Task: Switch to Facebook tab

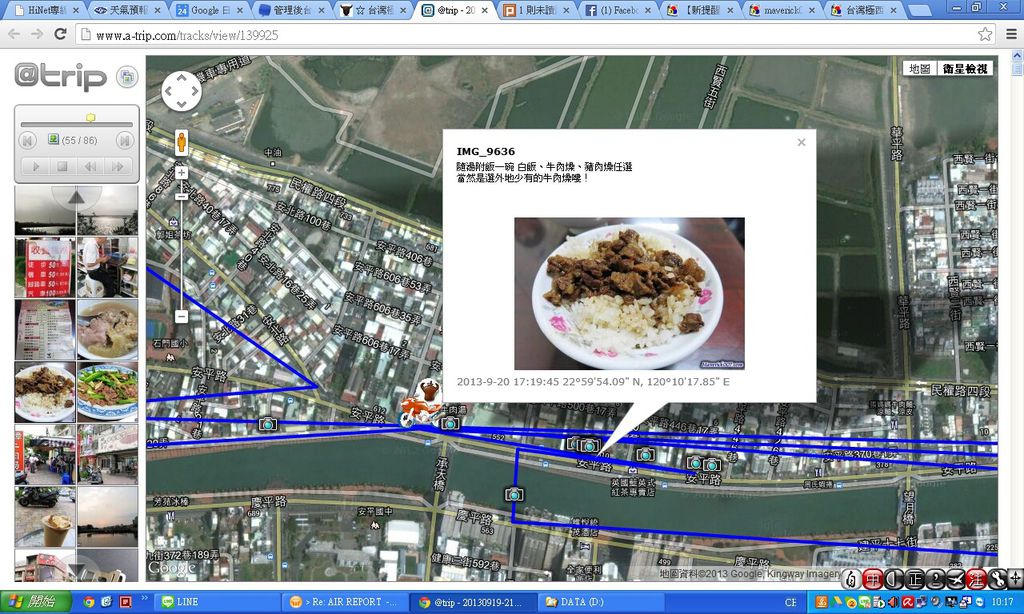Action: [x=618, y=10]
